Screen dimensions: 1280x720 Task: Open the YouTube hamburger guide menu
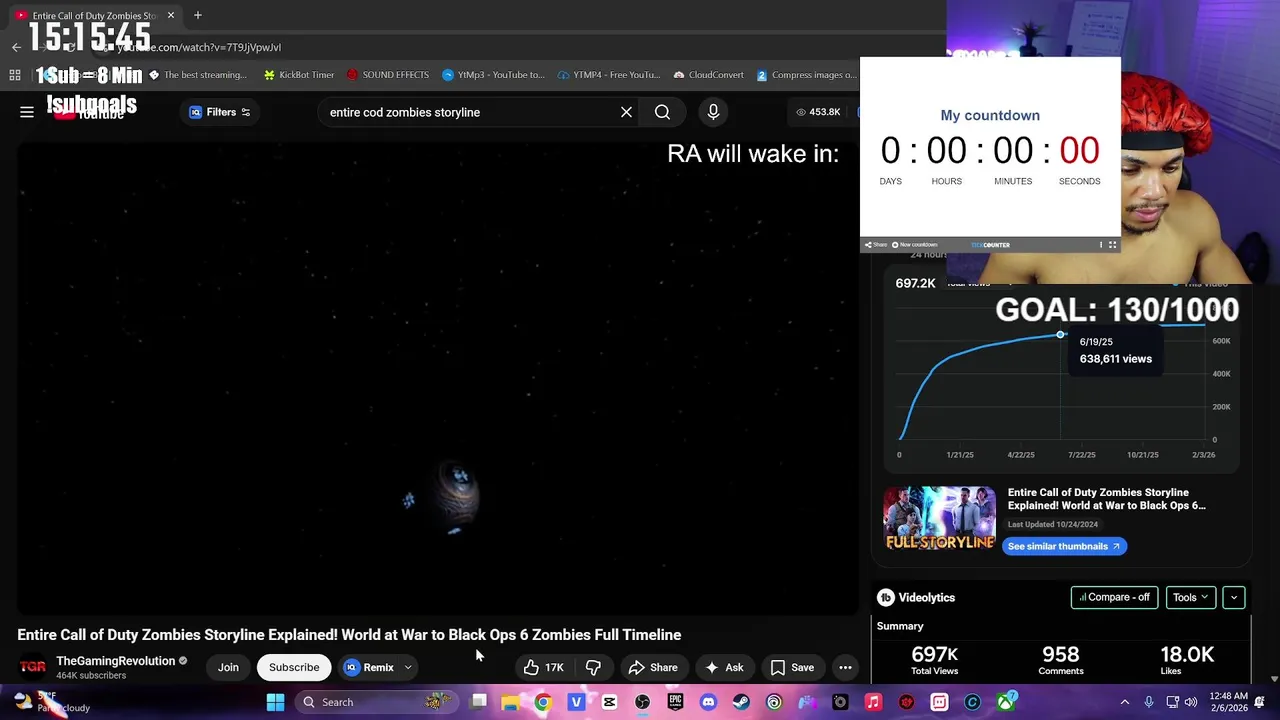click(27, 112)
